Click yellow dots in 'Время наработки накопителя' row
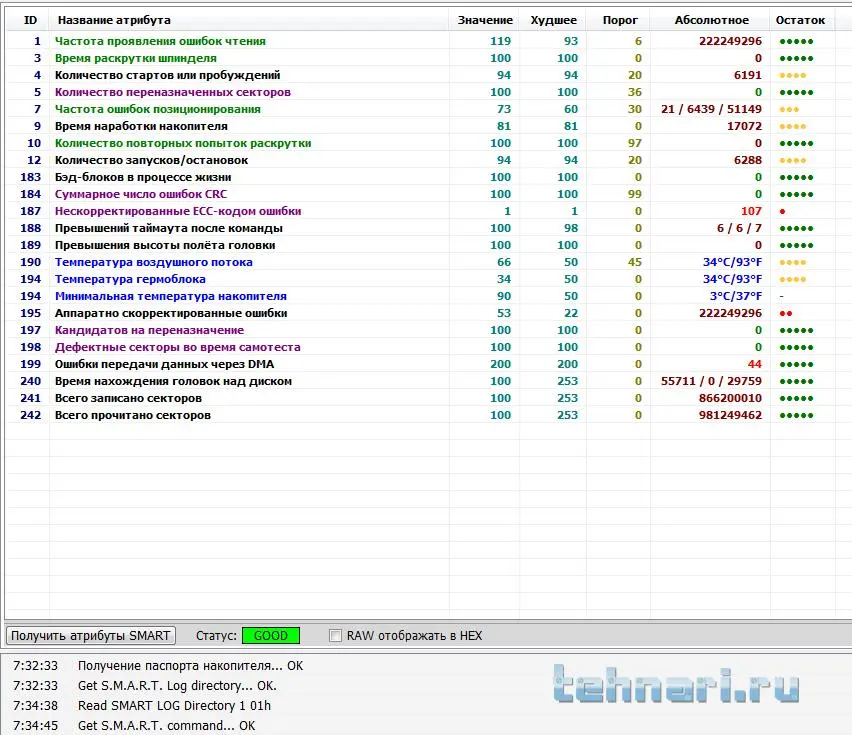Image resolution: width=852 pixels, height=735 pixels. tap(792, 127)
